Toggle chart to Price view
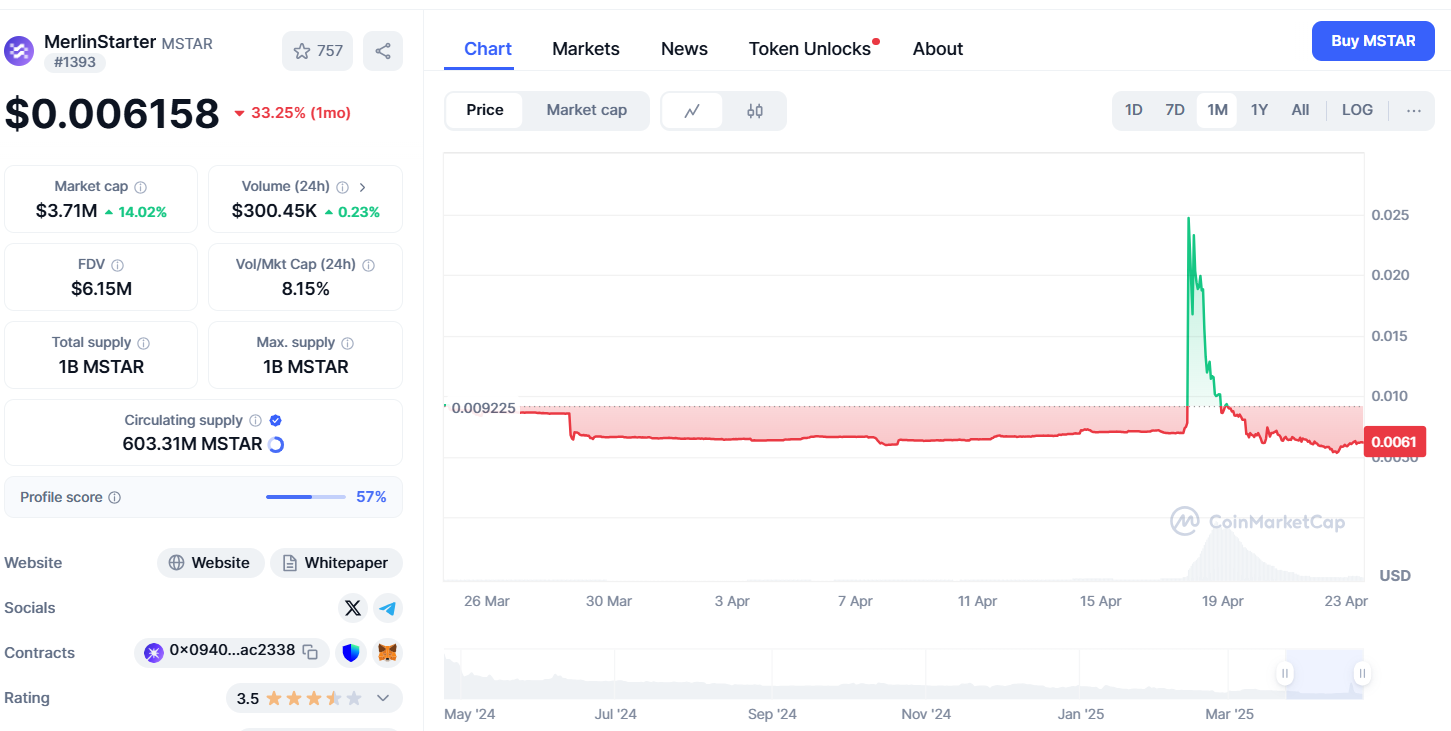The width and height of the screenshot is (1451, 731). coord(485,110)
